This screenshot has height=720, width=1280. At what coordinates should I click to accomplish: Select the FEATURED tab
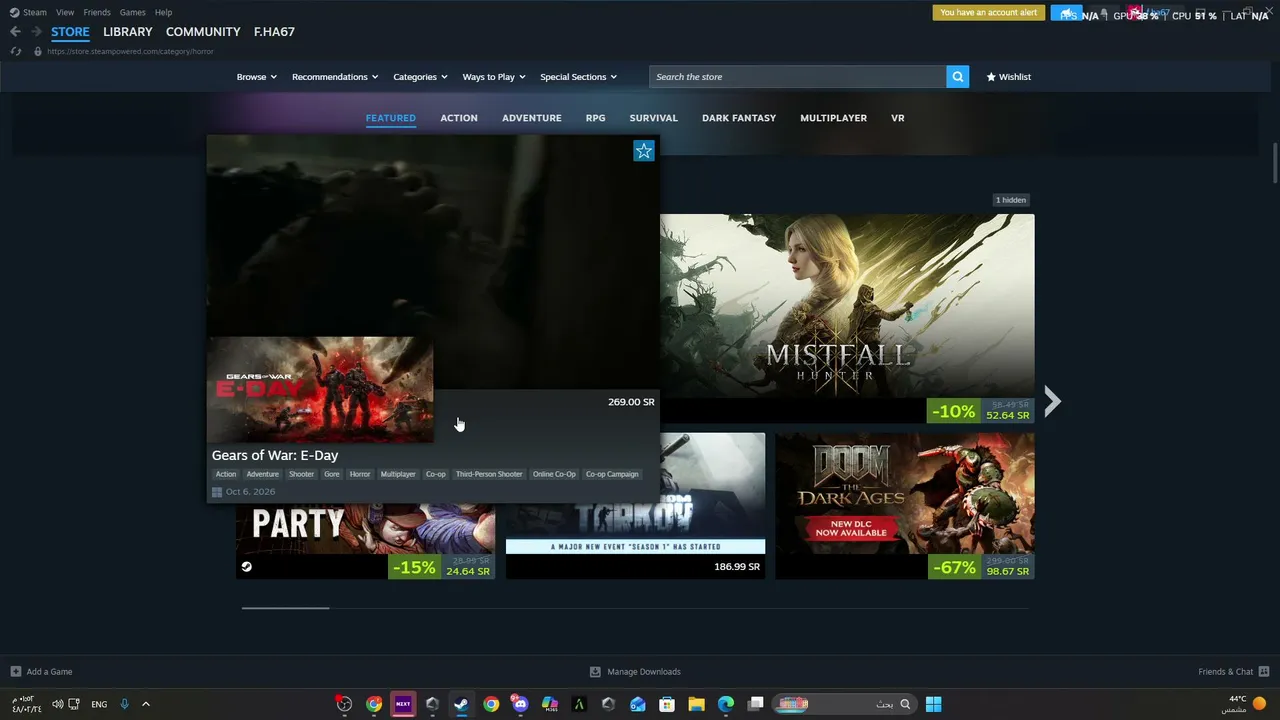point(391,118)
